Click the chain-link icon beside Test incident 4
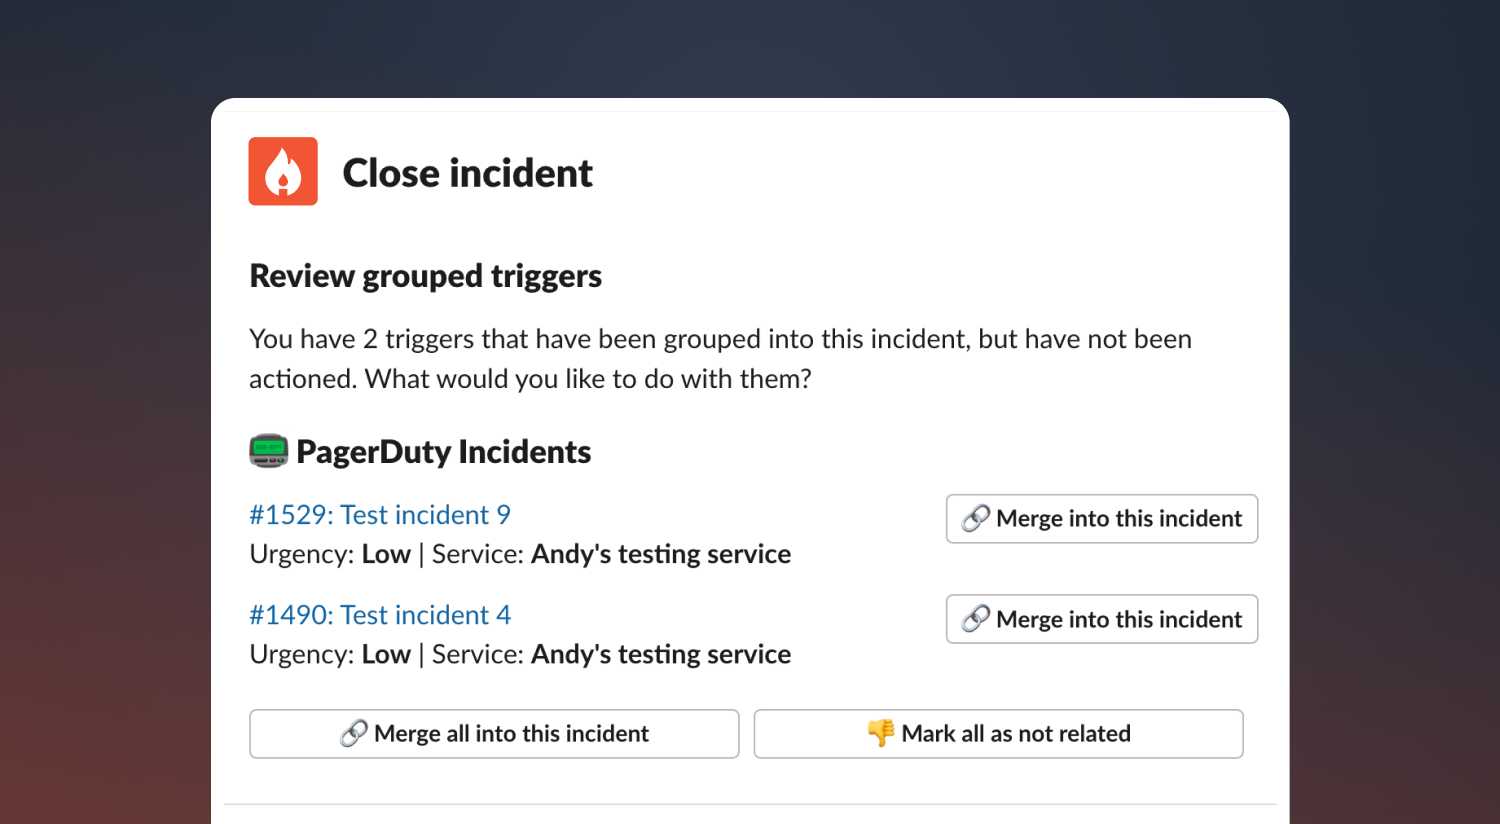The image size is (1500, 824). pyautogui.click(x=975, y=619)
